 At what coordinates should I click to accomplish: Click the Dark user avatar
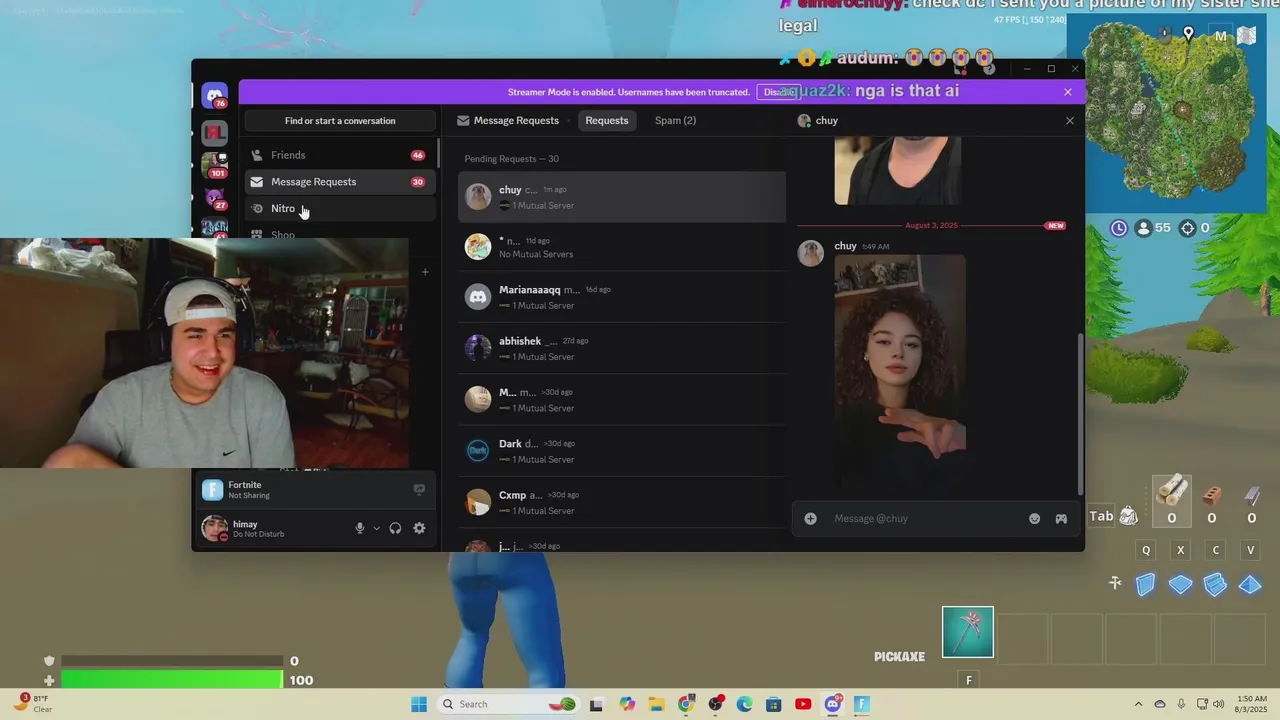tap(478, 451)
